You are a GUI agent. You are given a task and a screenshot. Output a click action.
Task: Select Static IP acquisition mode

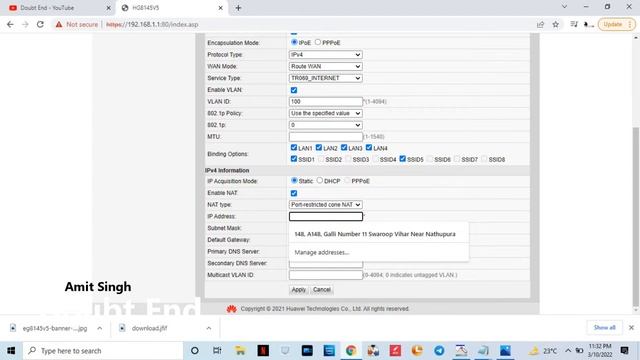point(294,180)
